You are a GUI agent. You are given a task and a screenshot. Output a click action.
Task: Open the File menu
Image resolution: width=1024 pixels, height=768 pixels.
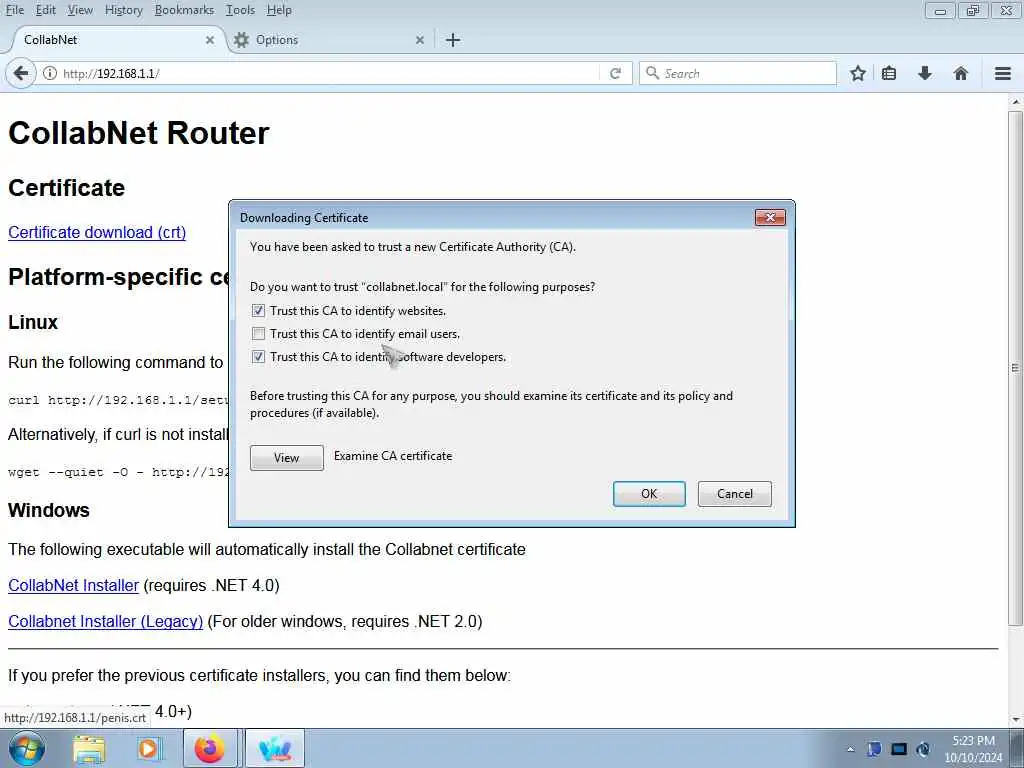14,10
